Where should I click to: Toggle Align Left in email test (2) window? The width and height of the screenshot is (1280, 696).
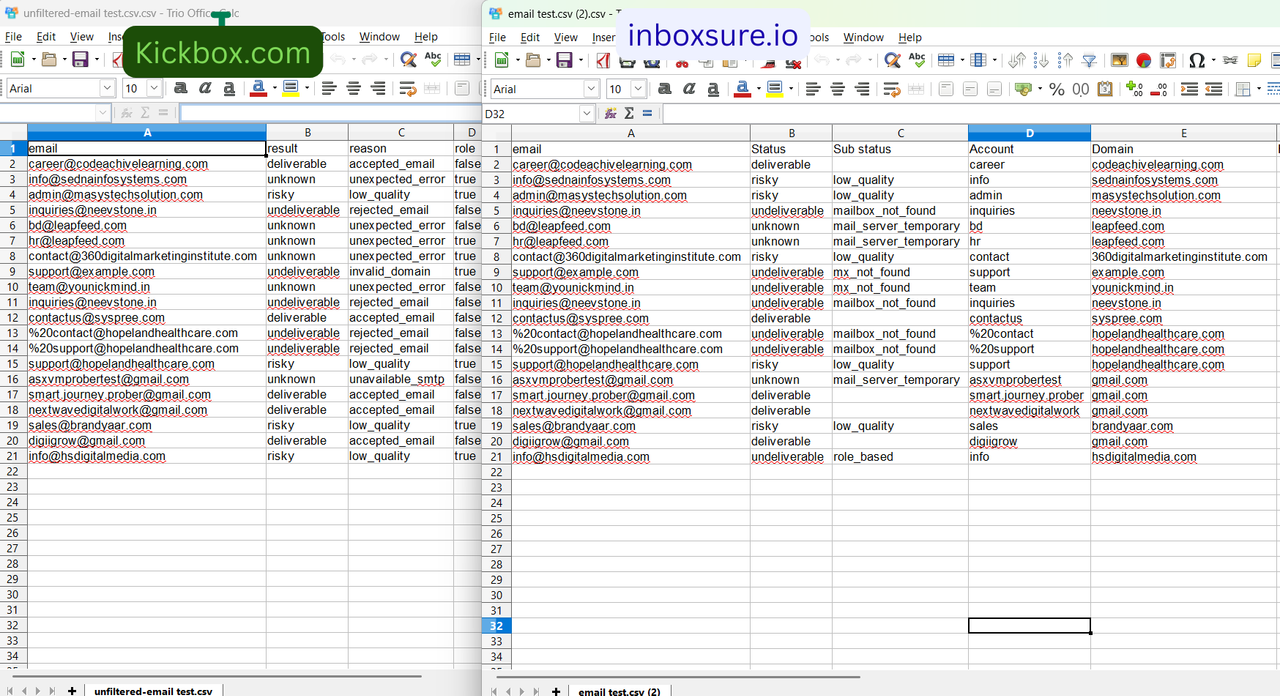tap(813, 89)
